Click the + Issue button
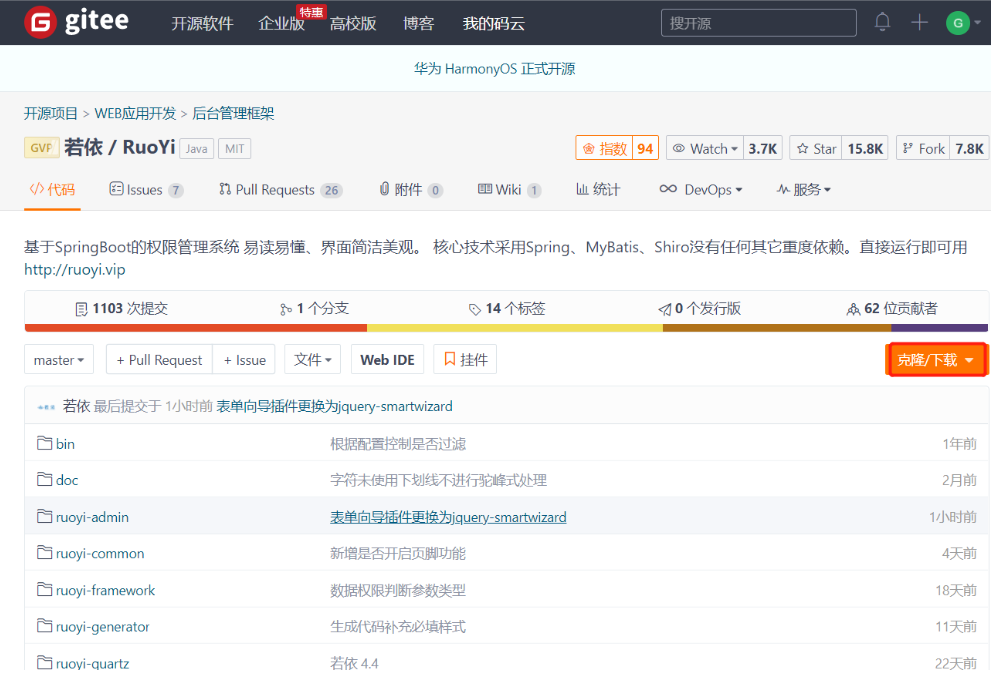 (244, 360)
